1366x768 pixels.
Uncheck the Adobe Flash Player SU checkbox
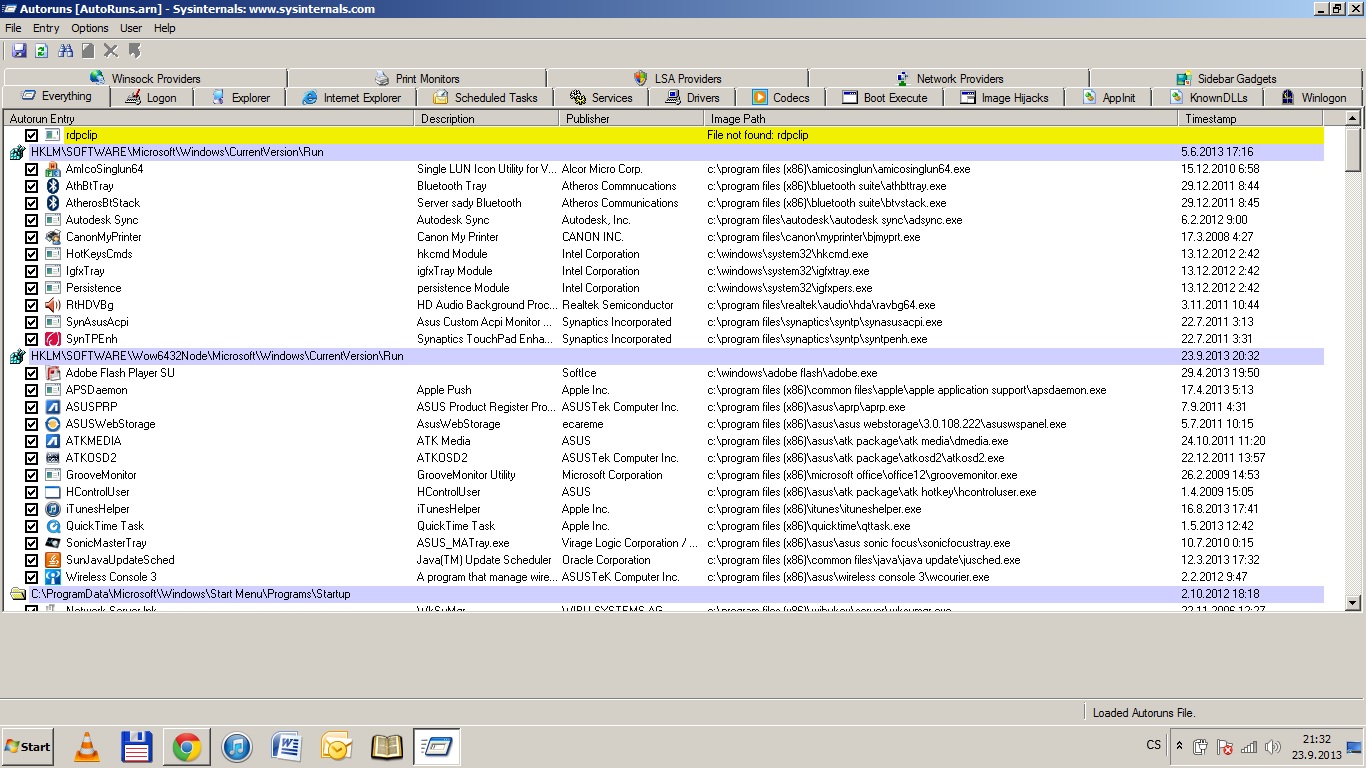pos(32,373)
